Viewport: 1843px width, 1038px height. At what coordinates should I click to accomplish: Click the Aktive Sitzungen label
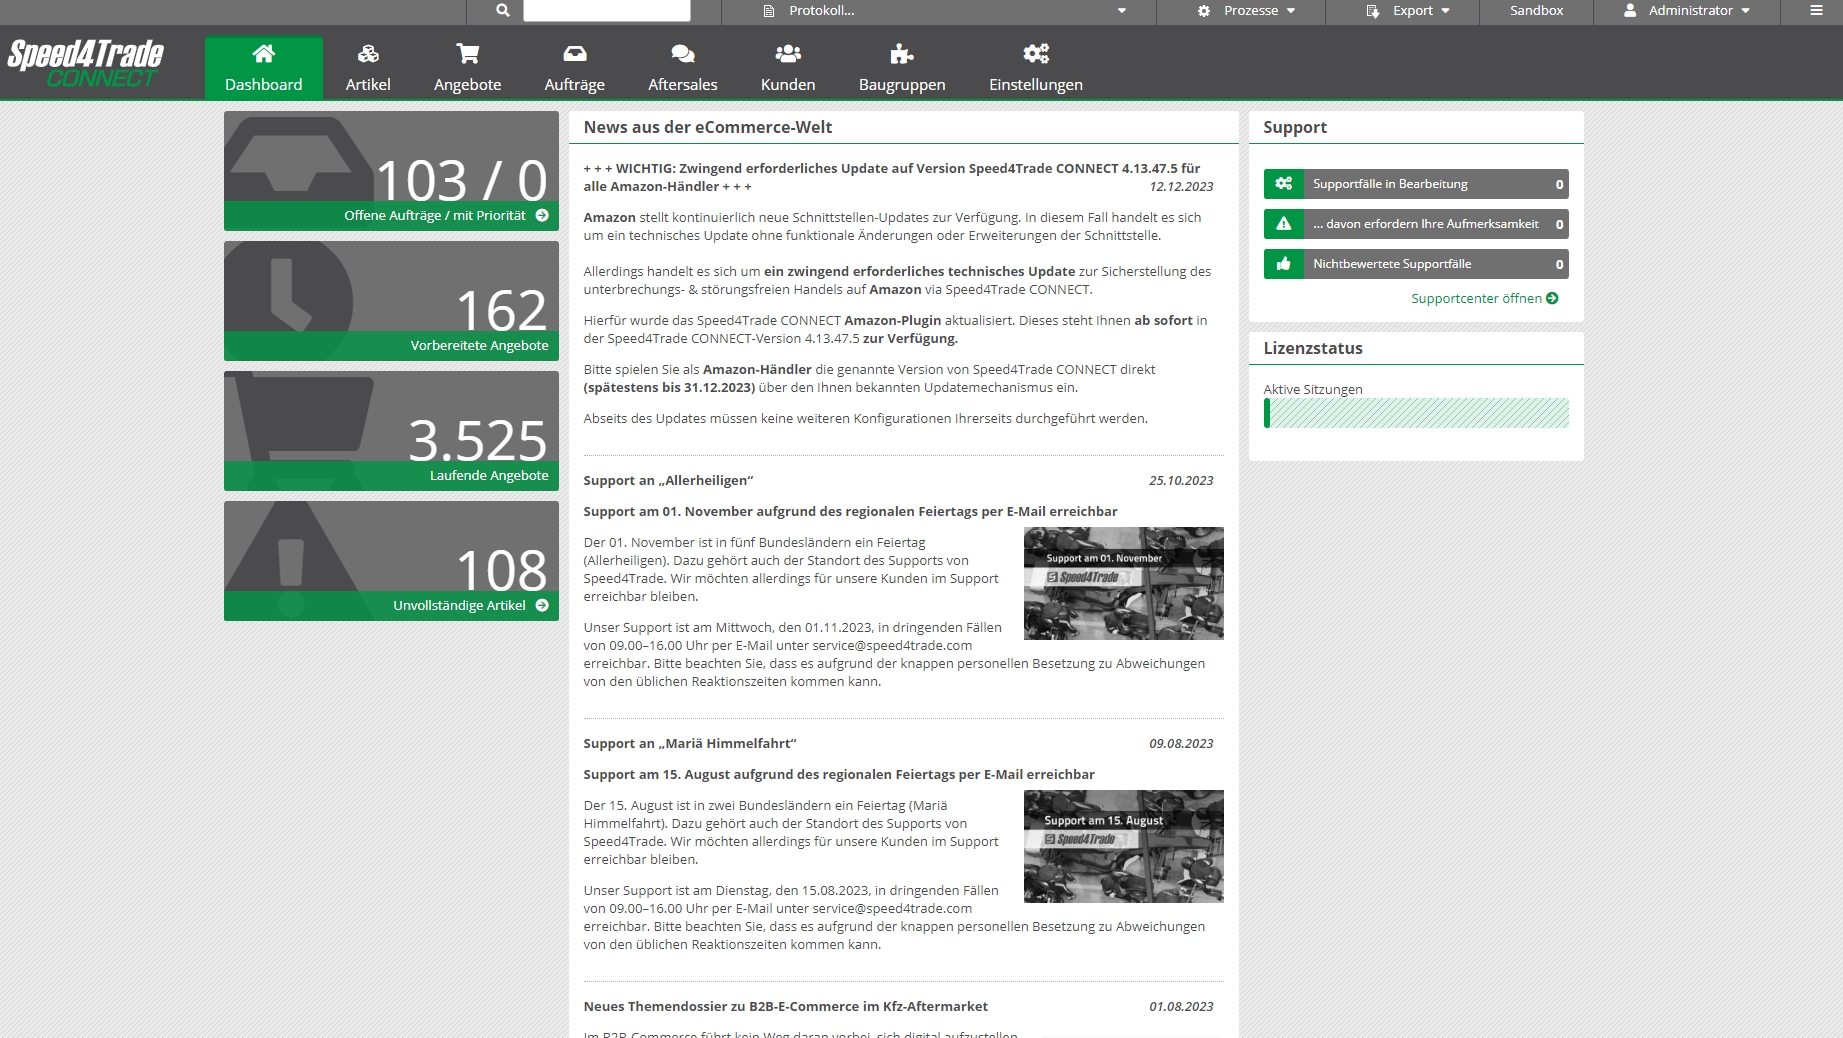pos(1313,390)
